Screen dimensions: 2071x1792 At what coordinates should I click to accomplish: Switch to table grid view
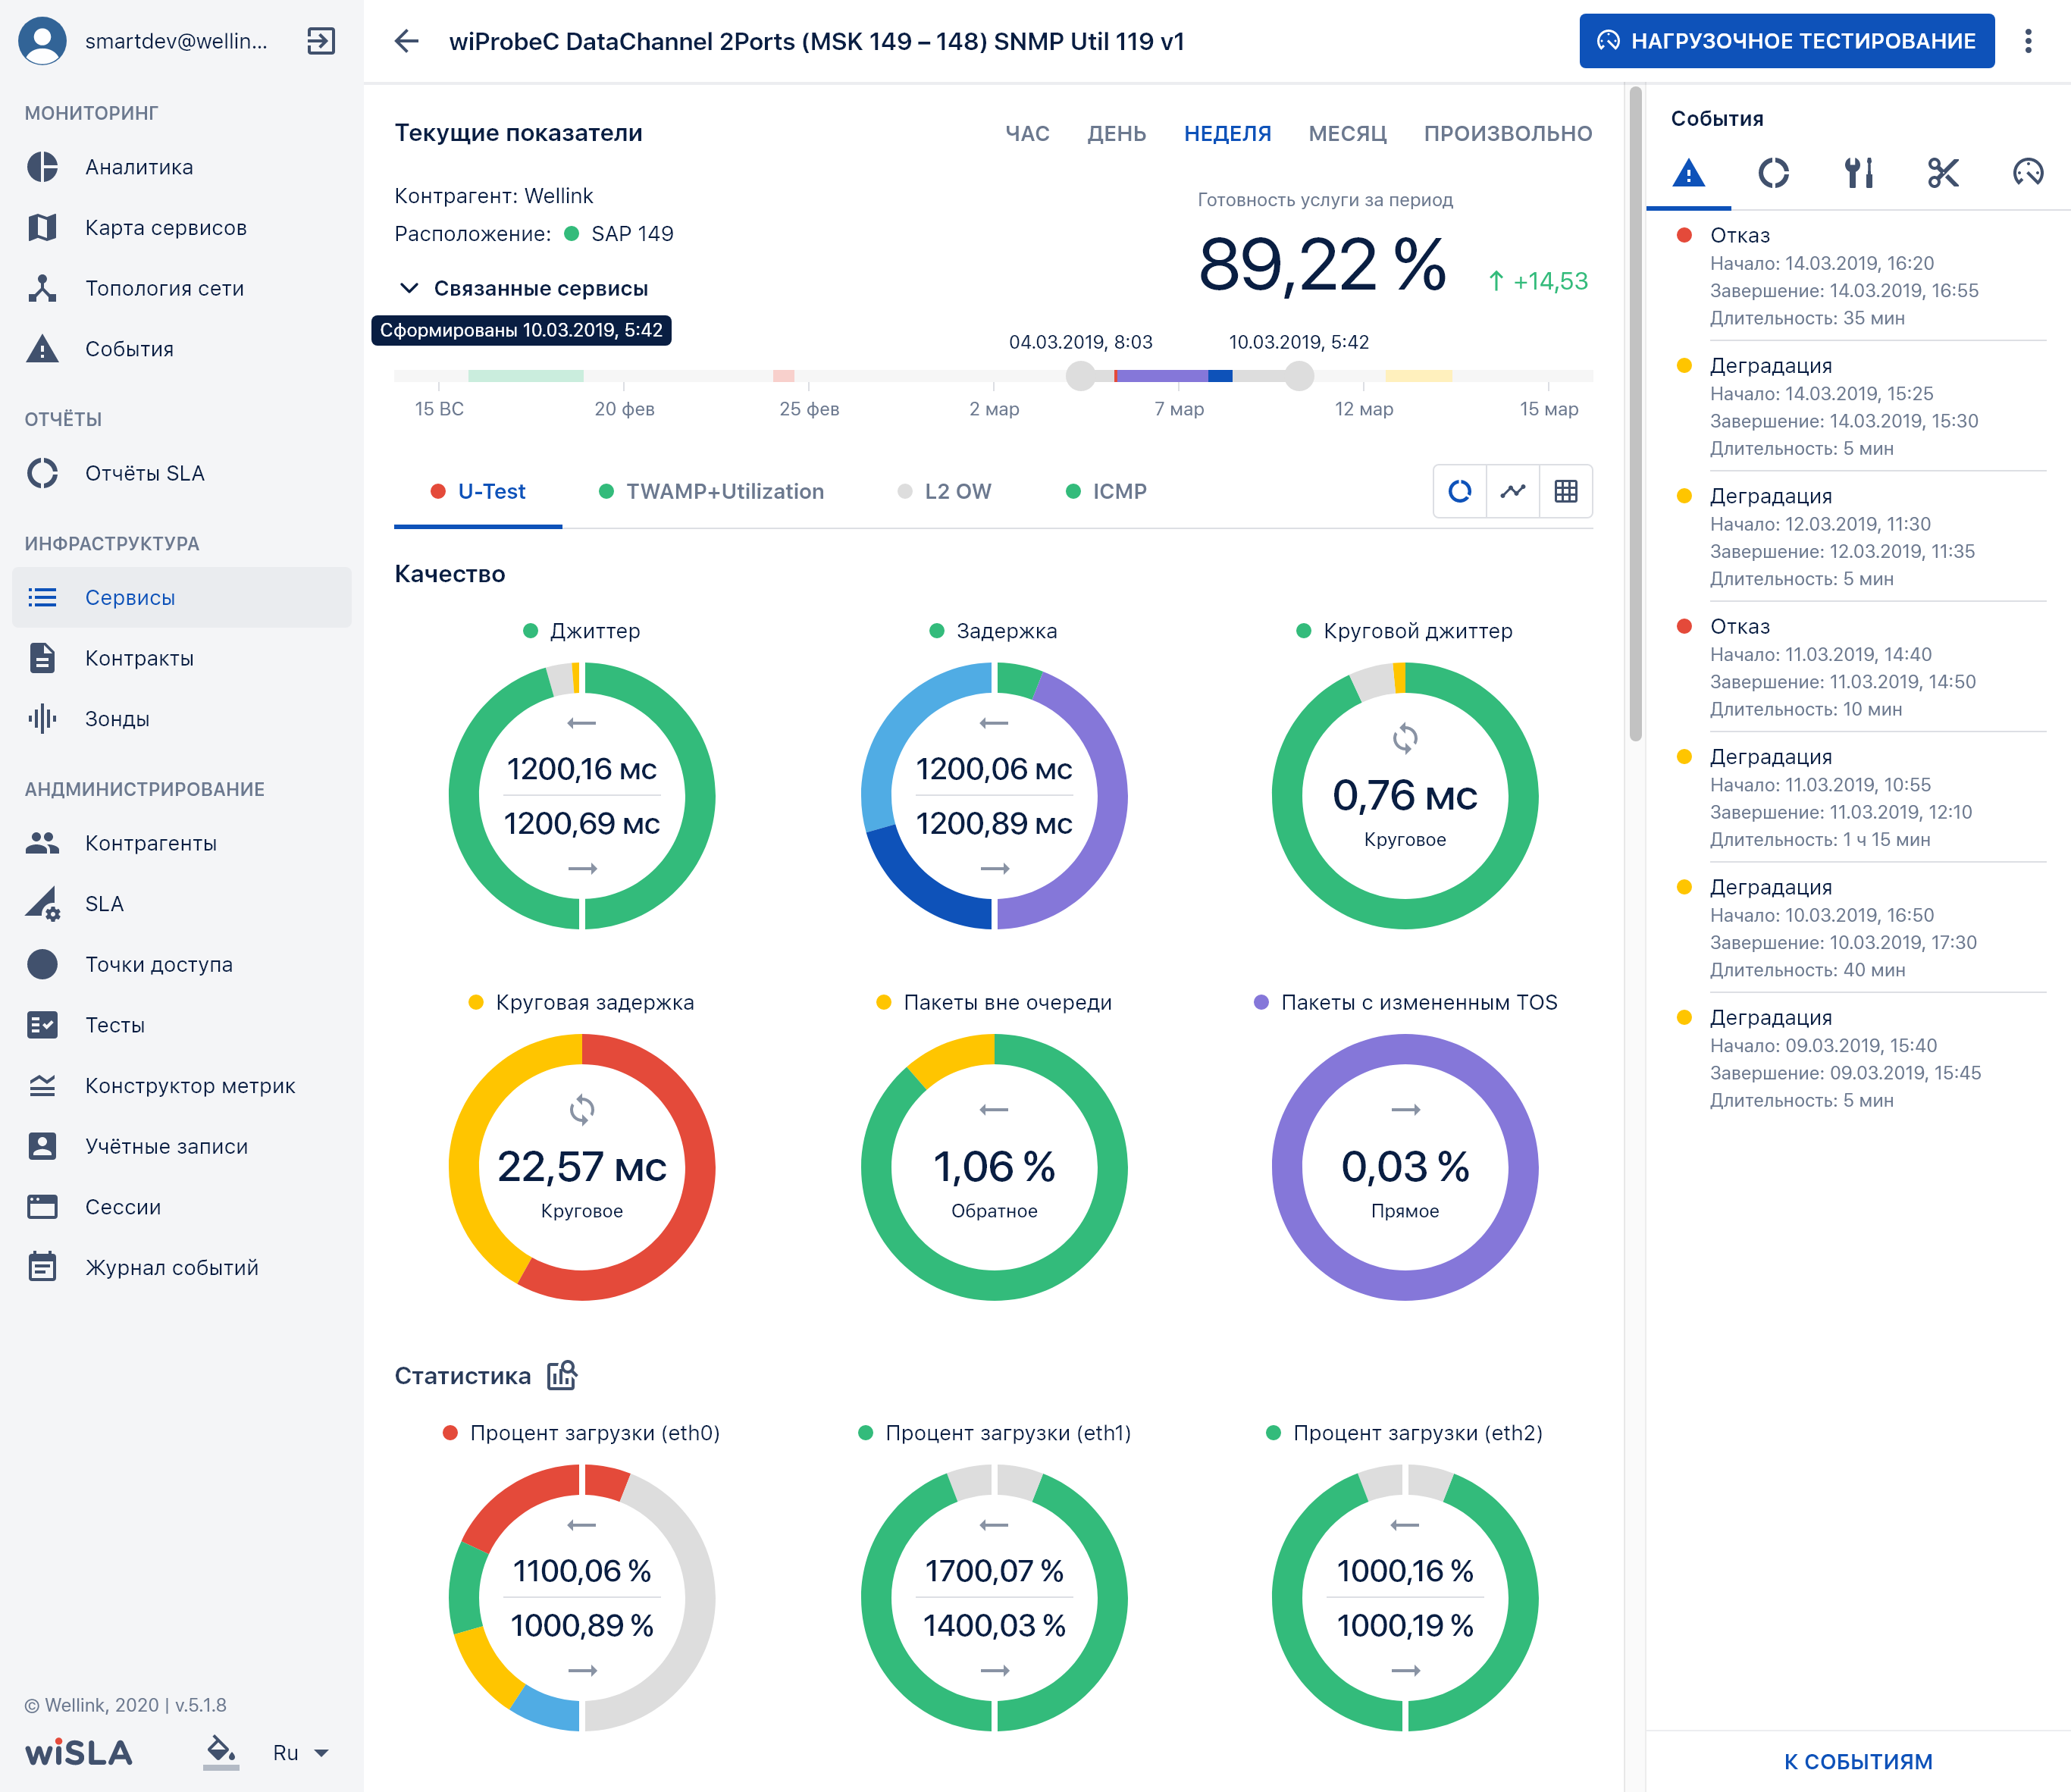(x=1566, y=491)
